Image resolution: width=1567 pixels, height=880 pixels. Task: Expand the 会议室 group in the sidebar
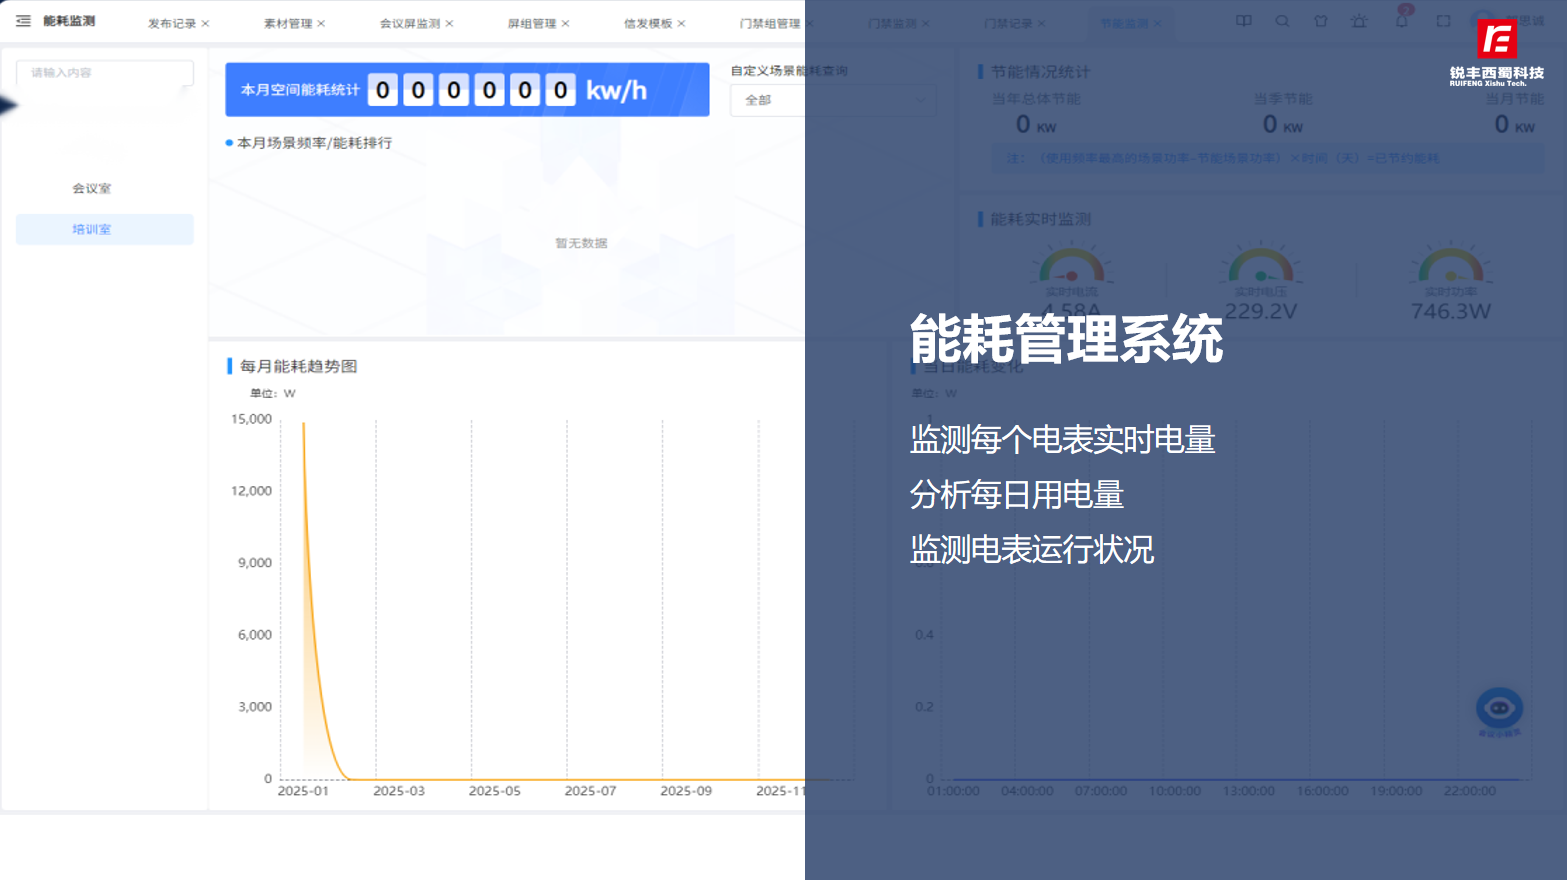click(x=89, y=188)
